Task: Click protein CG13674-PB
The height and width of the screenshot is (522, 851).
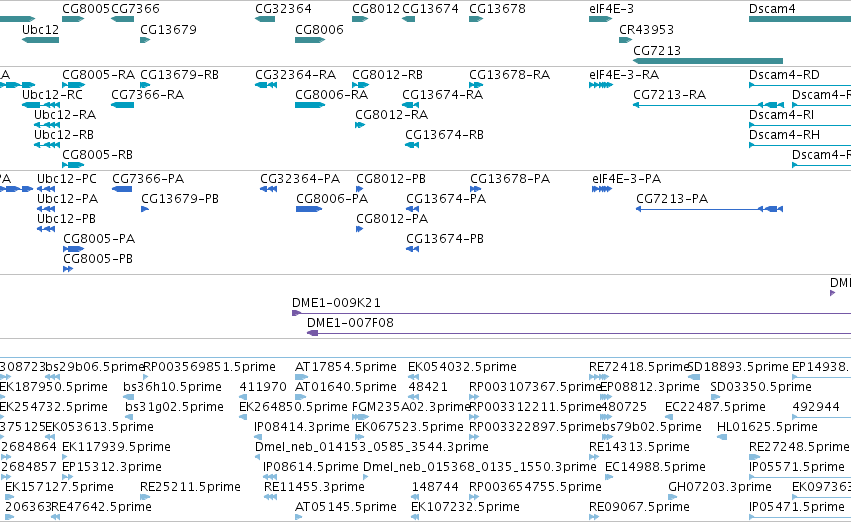Action: 412,249
